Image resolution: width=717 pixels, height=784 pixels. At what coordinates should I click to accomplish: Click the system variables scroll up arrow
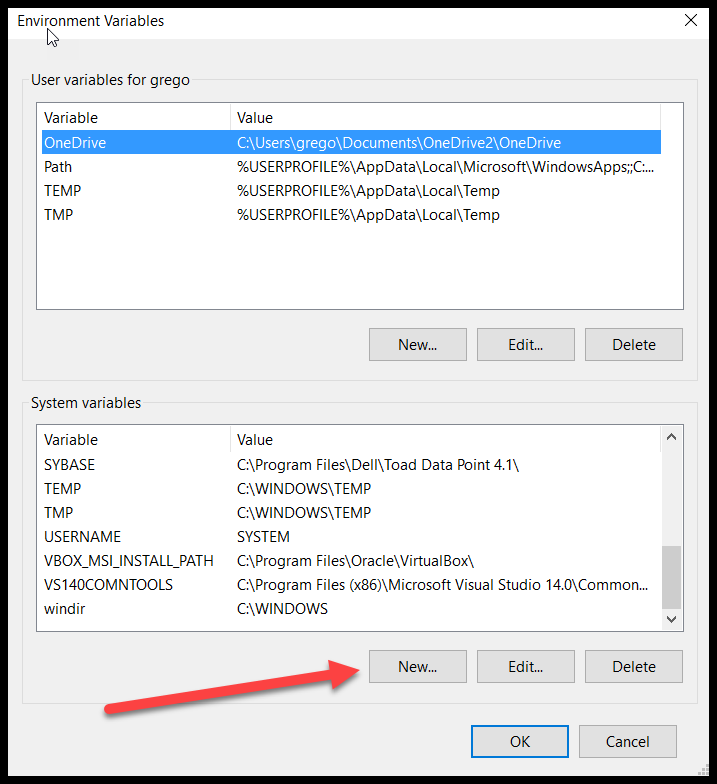[x=672, y=437]
